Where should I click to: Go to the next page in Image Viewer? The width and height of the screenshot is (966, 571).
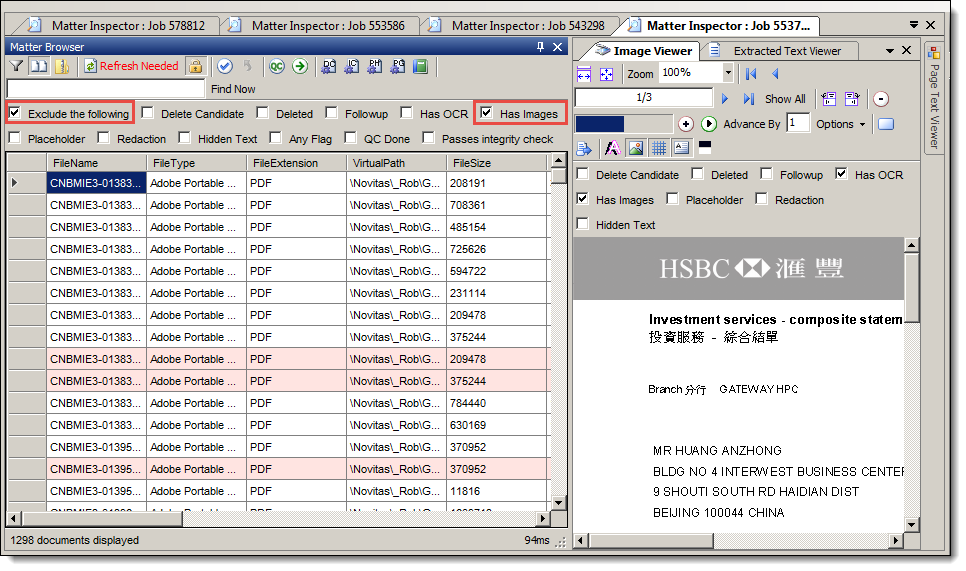(x=725, y=99)
